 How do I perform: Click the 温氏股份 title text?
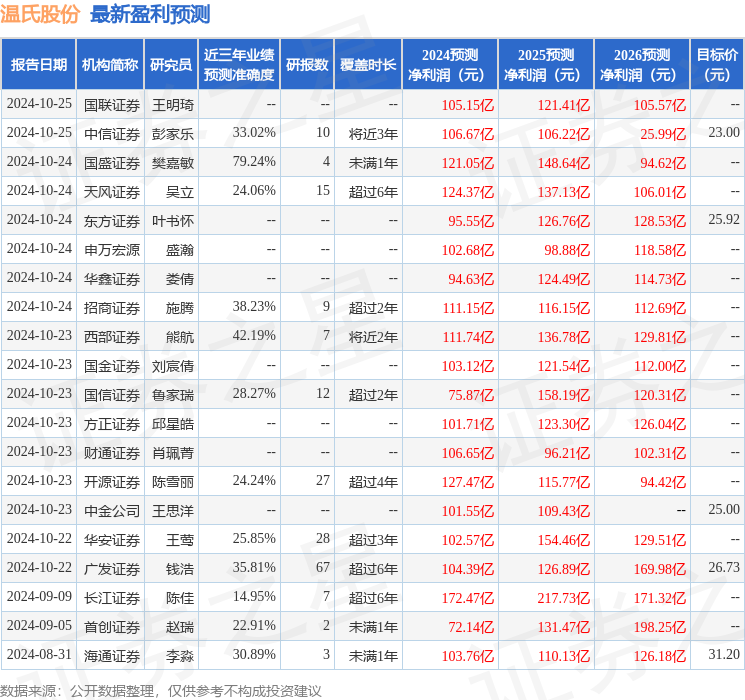[x=39, y=14]
